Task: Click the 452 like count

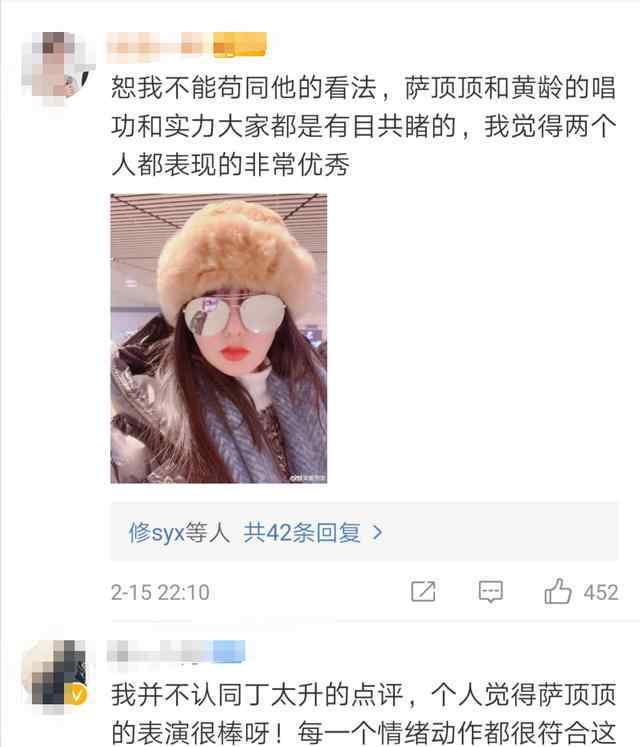Action: [601, 593]
